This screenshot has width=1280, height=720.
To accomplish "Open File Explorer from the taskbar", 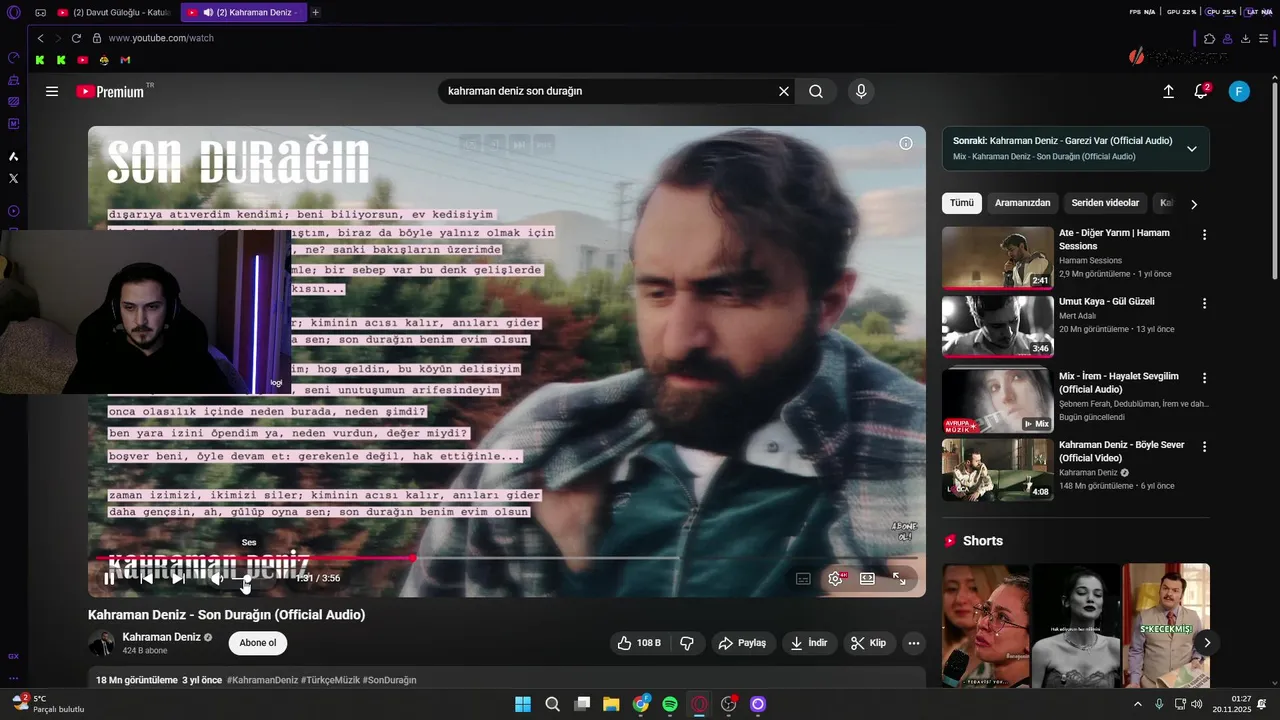I will point(611,704).
